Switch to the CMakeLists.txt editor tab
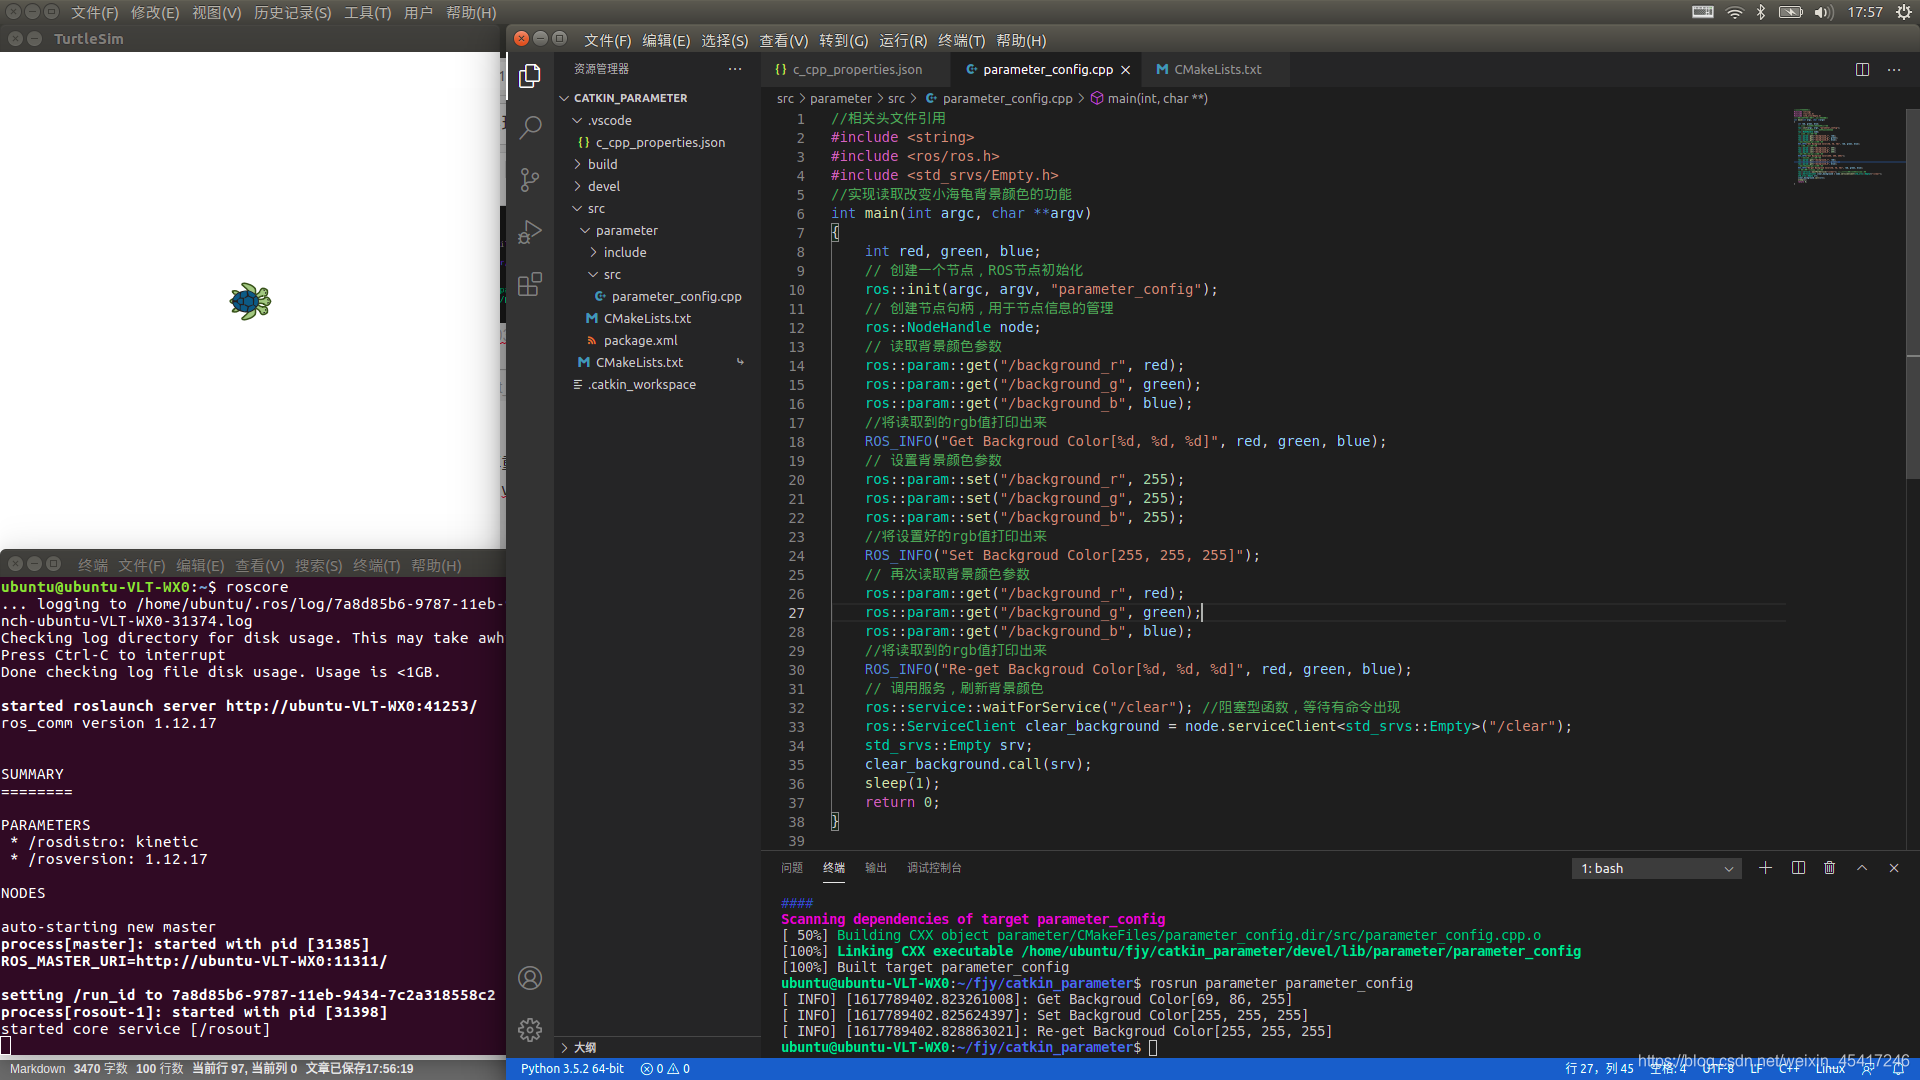Image resolution: width=1920 pixels, height=1080 pixels. [x=1217, y=70]
